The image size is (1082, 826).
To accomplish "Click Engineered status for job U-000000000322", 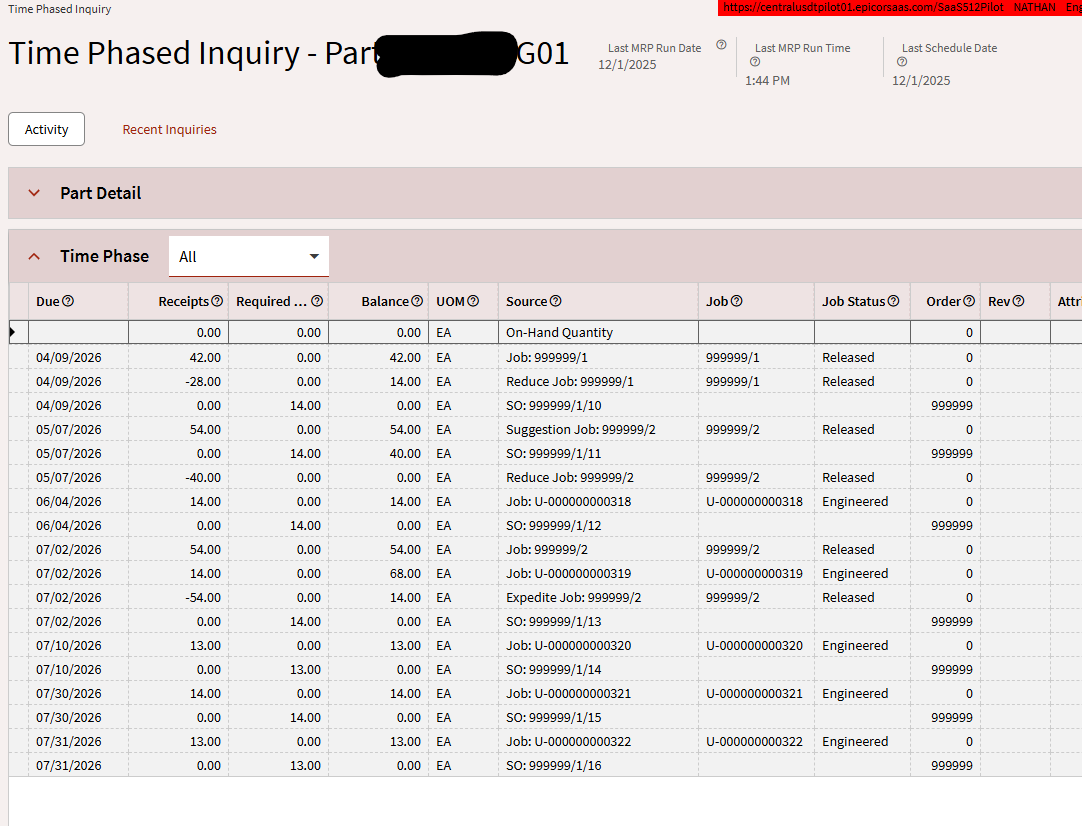I will click(855, 741).
